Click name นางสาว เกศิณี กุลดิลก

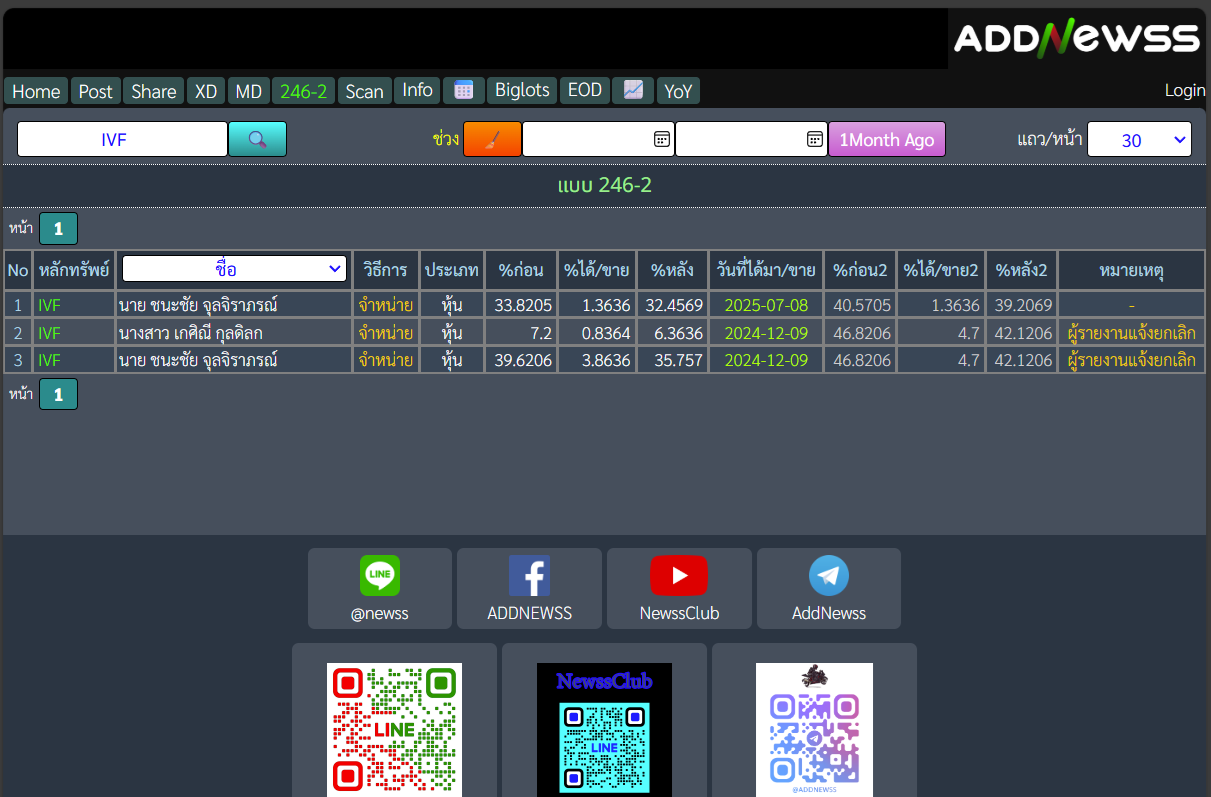(x=190, y=332)
